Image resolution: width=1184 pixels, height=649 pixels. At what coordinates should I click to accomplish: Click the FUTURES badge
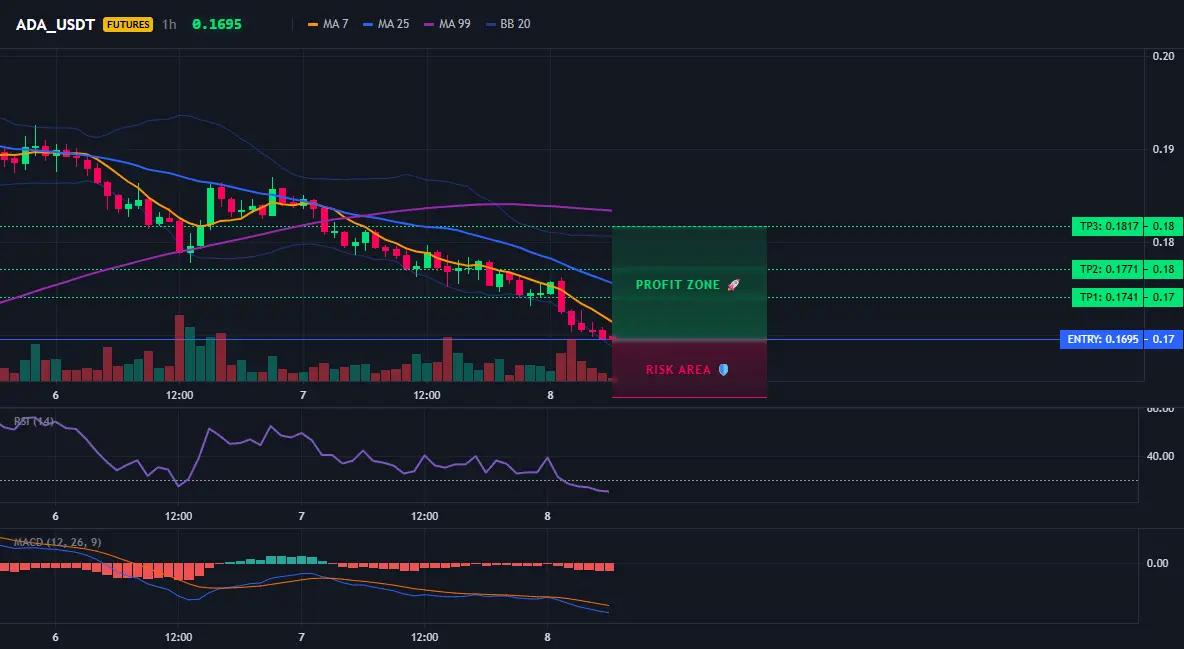tap(128, 24)
